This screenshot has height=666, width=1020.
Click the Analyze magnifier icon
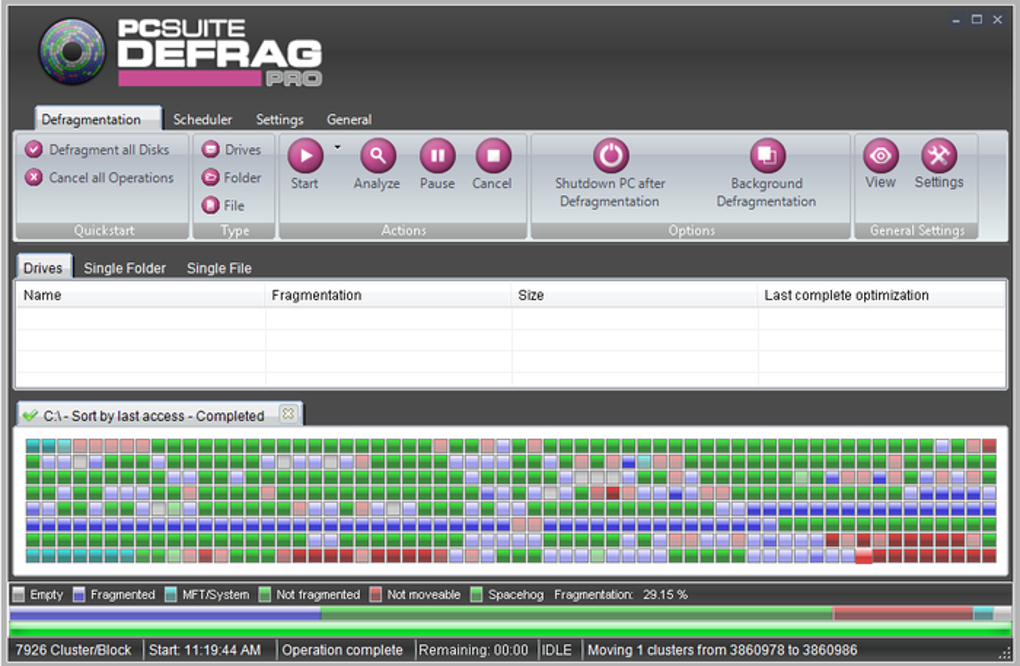tap(376, 156)
